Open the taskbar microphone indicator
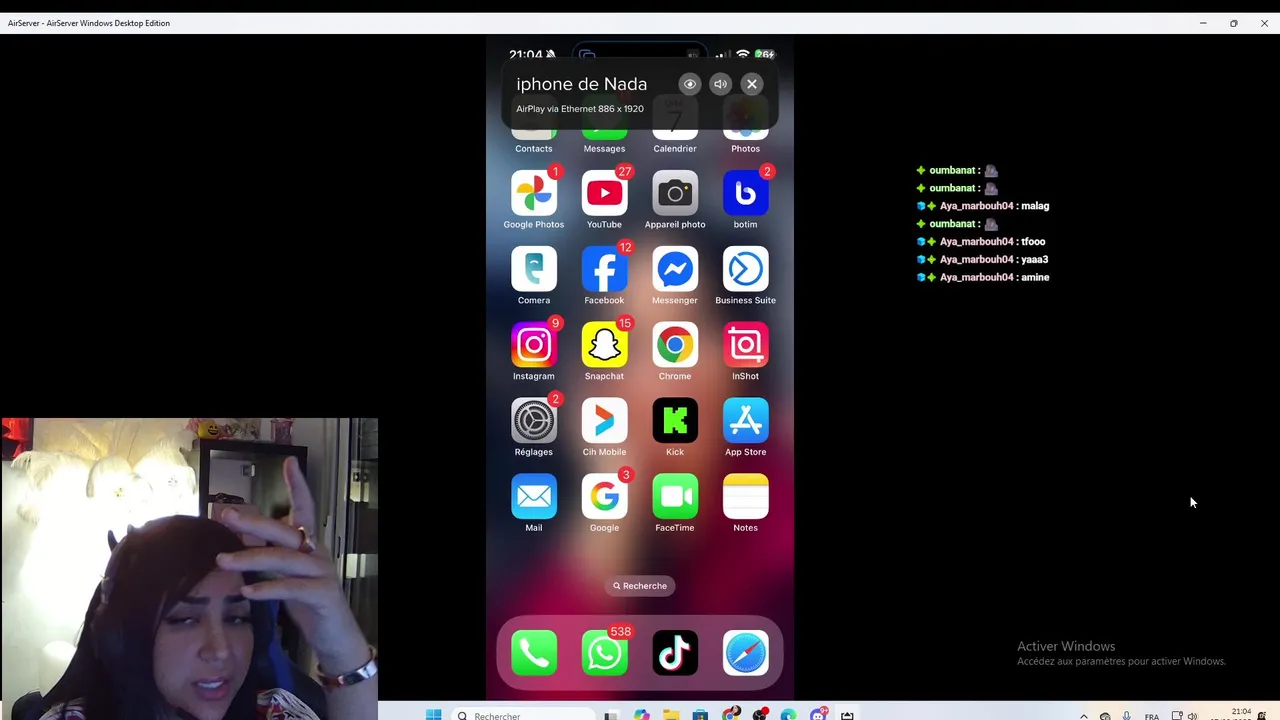 (1126, 715)
